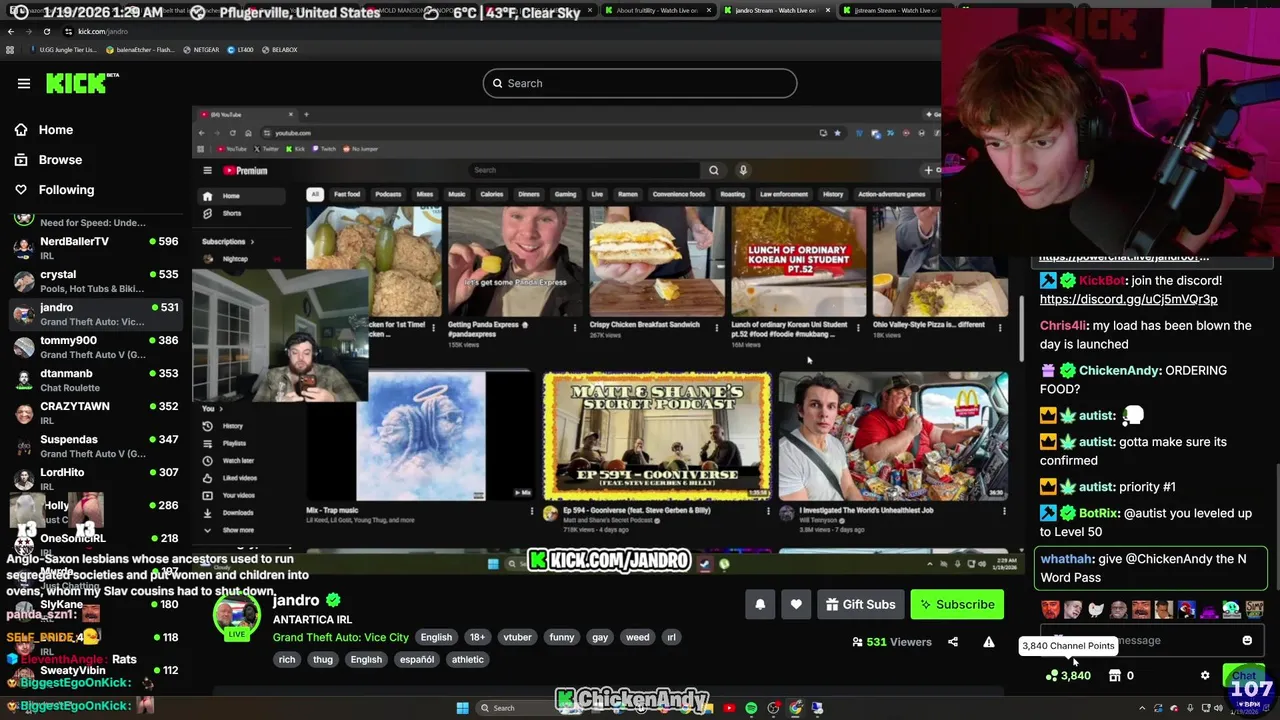The width and height of the screenshot is (1280, 720).
Task: Open Browse in Kick sidebar
Action: tap(60, 160)
